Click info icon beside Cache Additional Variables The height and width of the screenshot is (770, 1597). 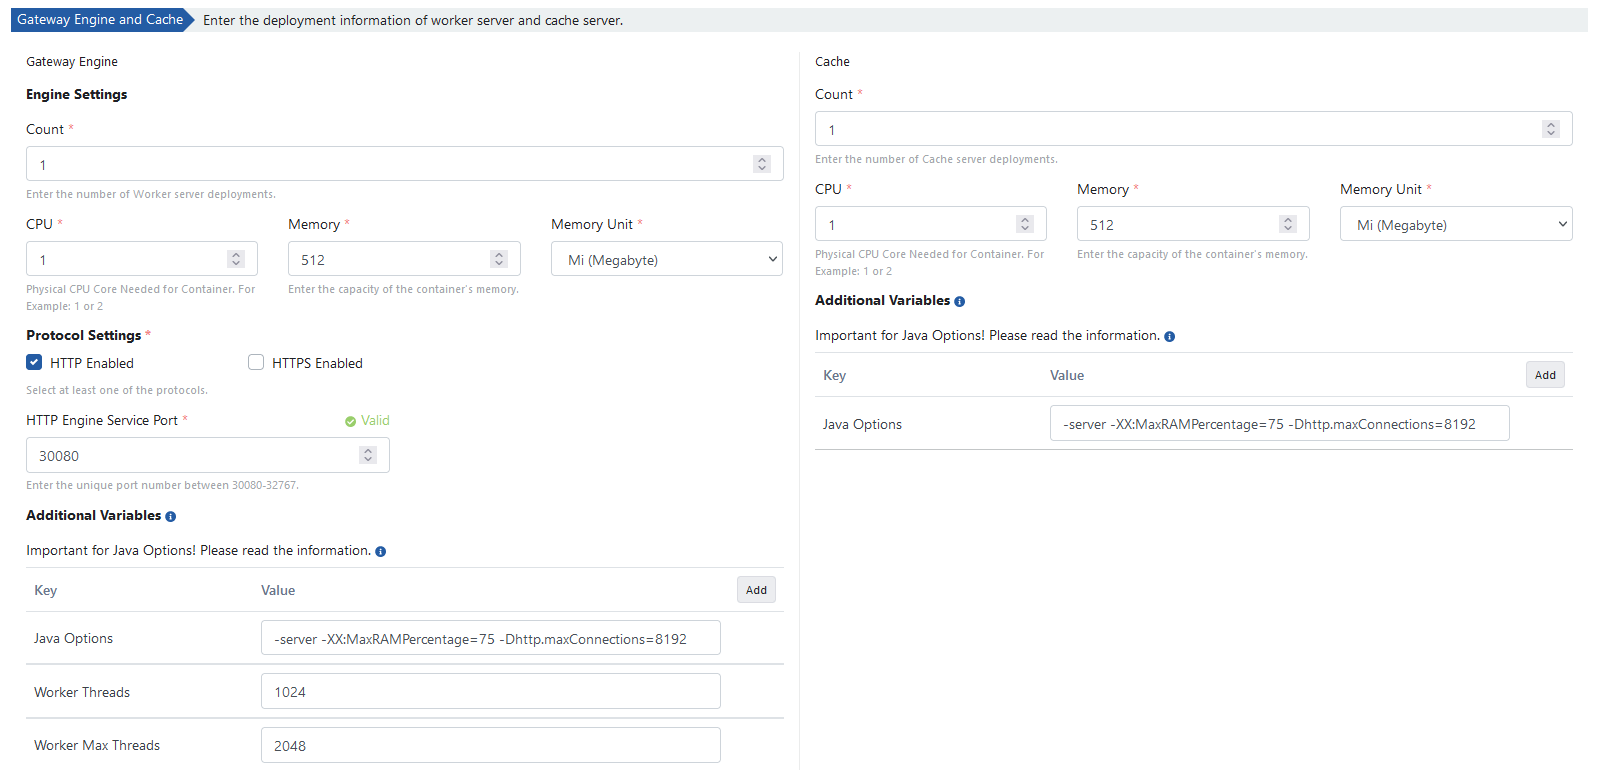pyautogui.click(x=959, y=302)
